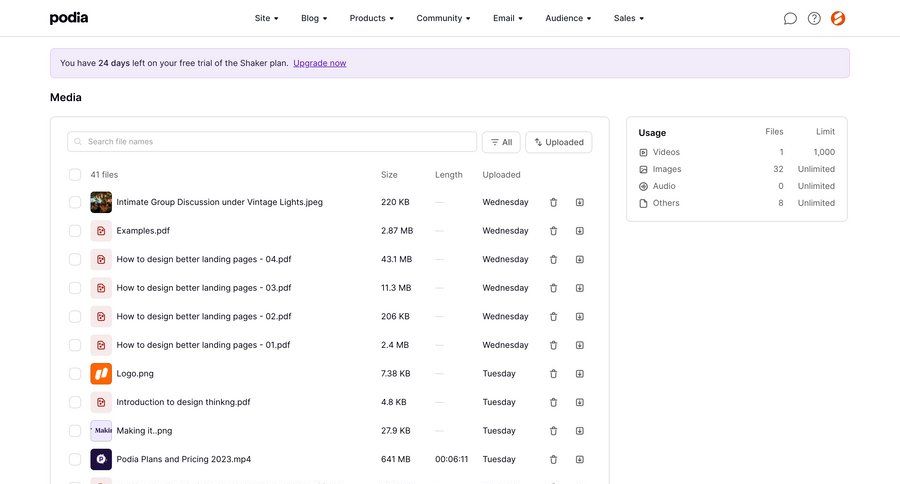
Task: Expand the Community dropdown menu
Action: point(443,18)
